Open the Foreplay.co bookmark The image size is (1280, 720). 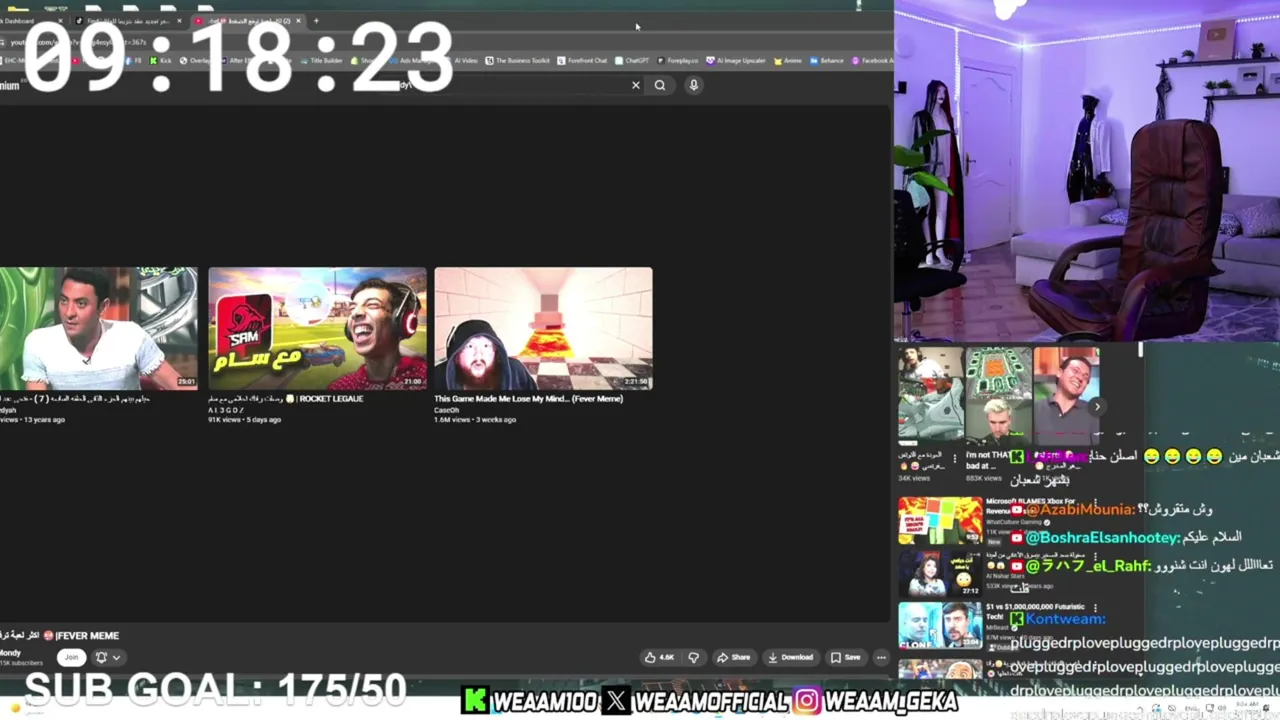tap(678, 60)
